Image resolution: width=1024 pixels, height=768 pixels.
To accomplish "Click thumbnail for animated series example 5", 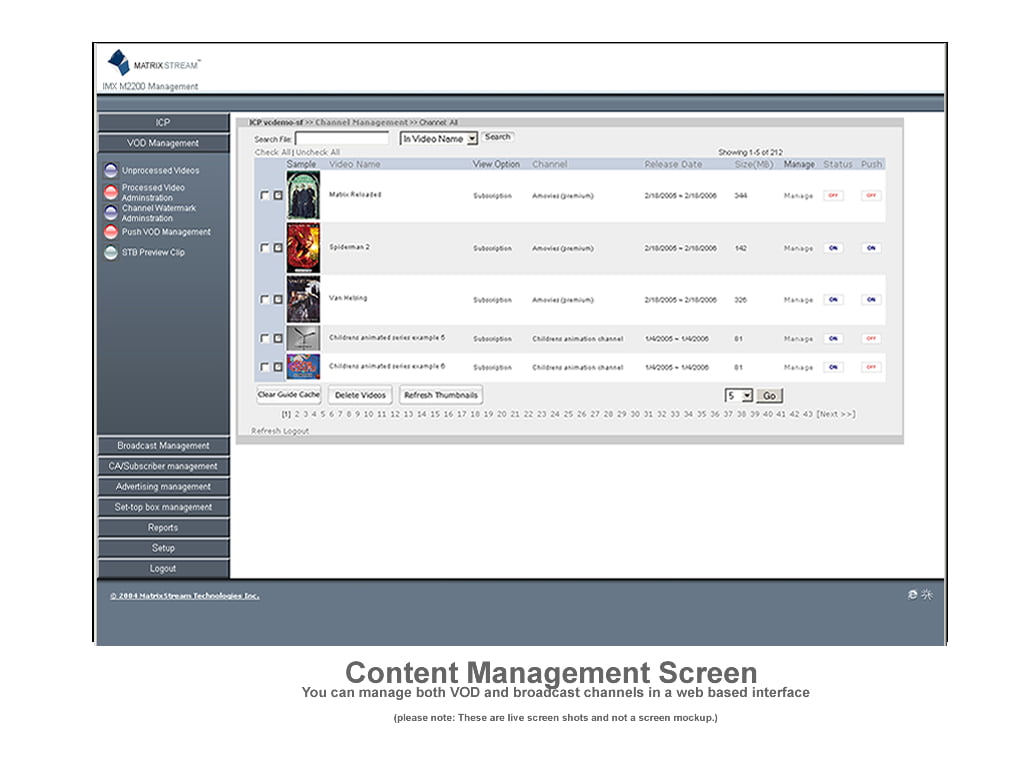I will [303, 338].
